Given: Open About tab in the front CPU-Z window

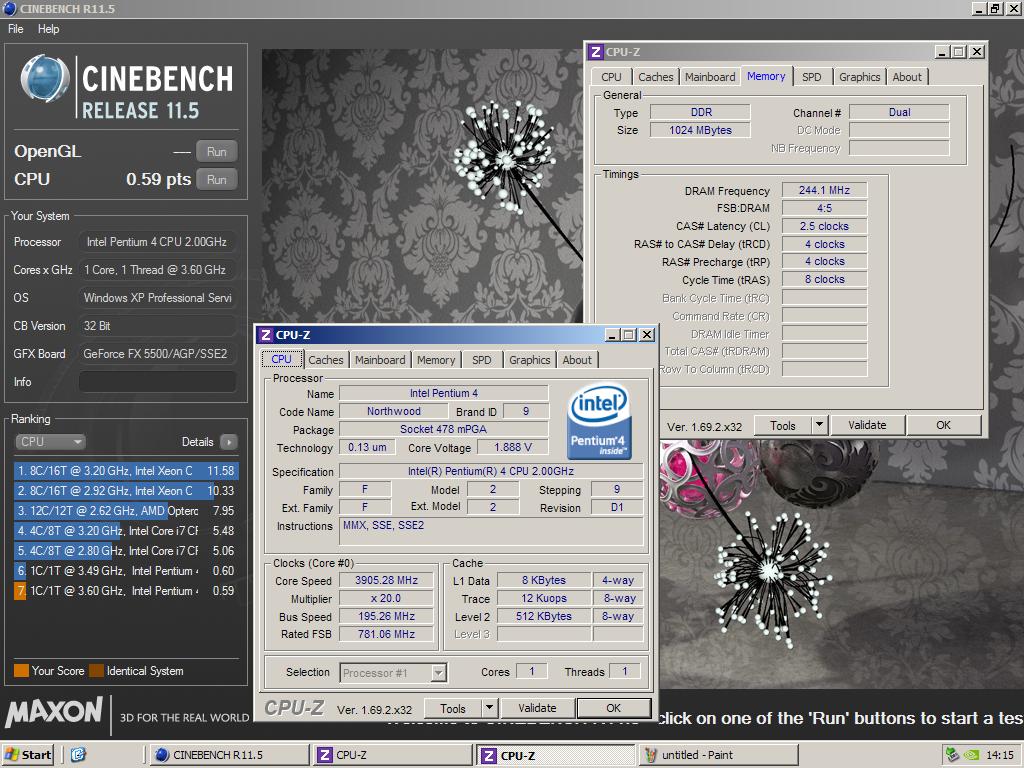Looking at the screenshot, I should tap(577, 360).
